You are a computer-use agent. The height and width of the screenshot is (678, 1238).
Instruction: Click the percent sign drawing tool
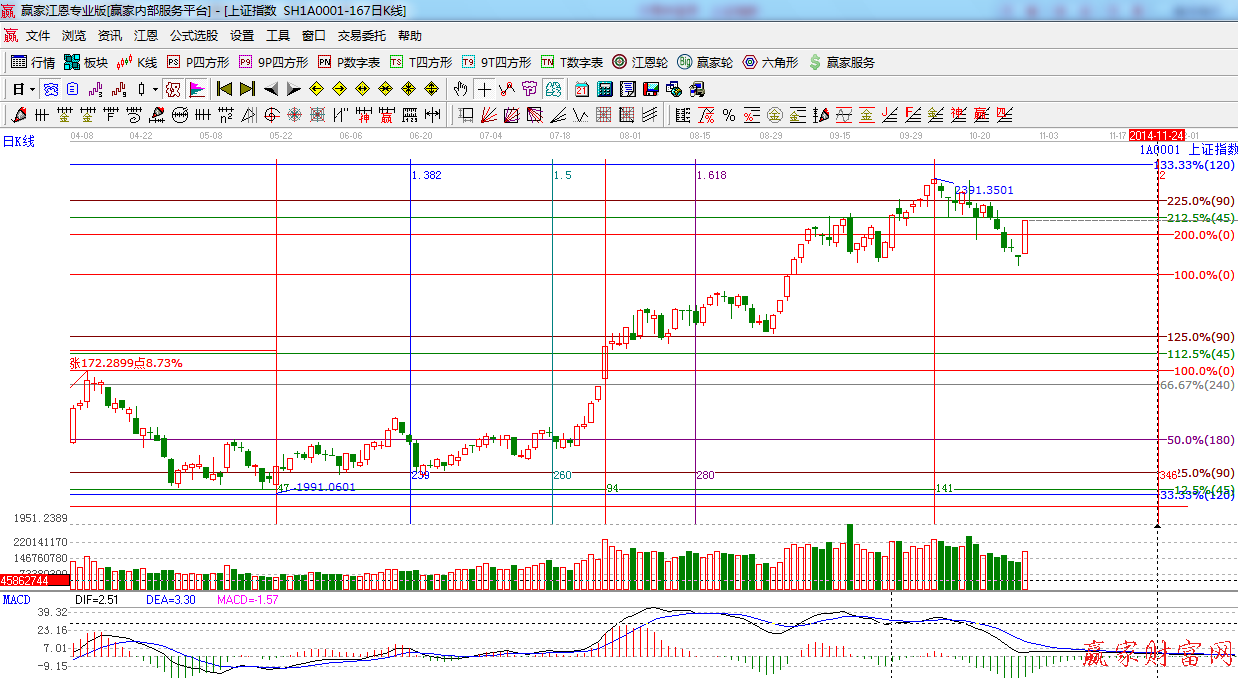pos(729,115)
